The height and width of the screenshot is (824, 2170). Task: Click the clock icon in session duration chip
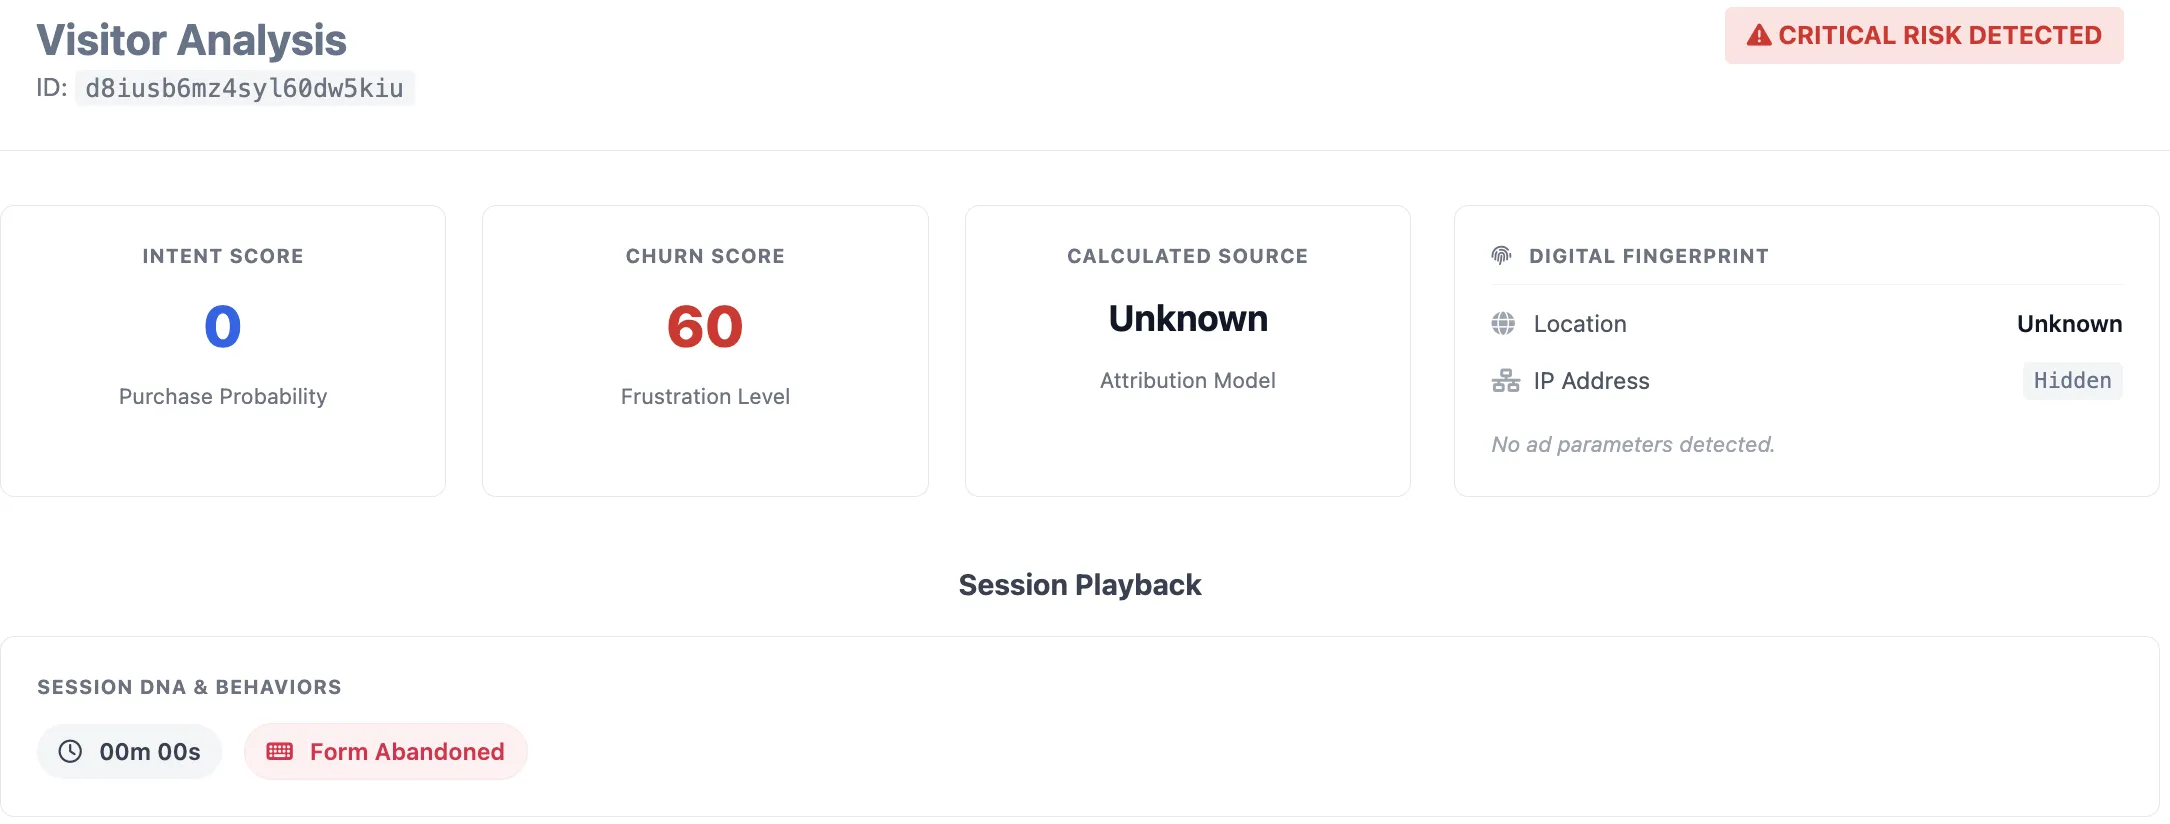tap(70, 752)
